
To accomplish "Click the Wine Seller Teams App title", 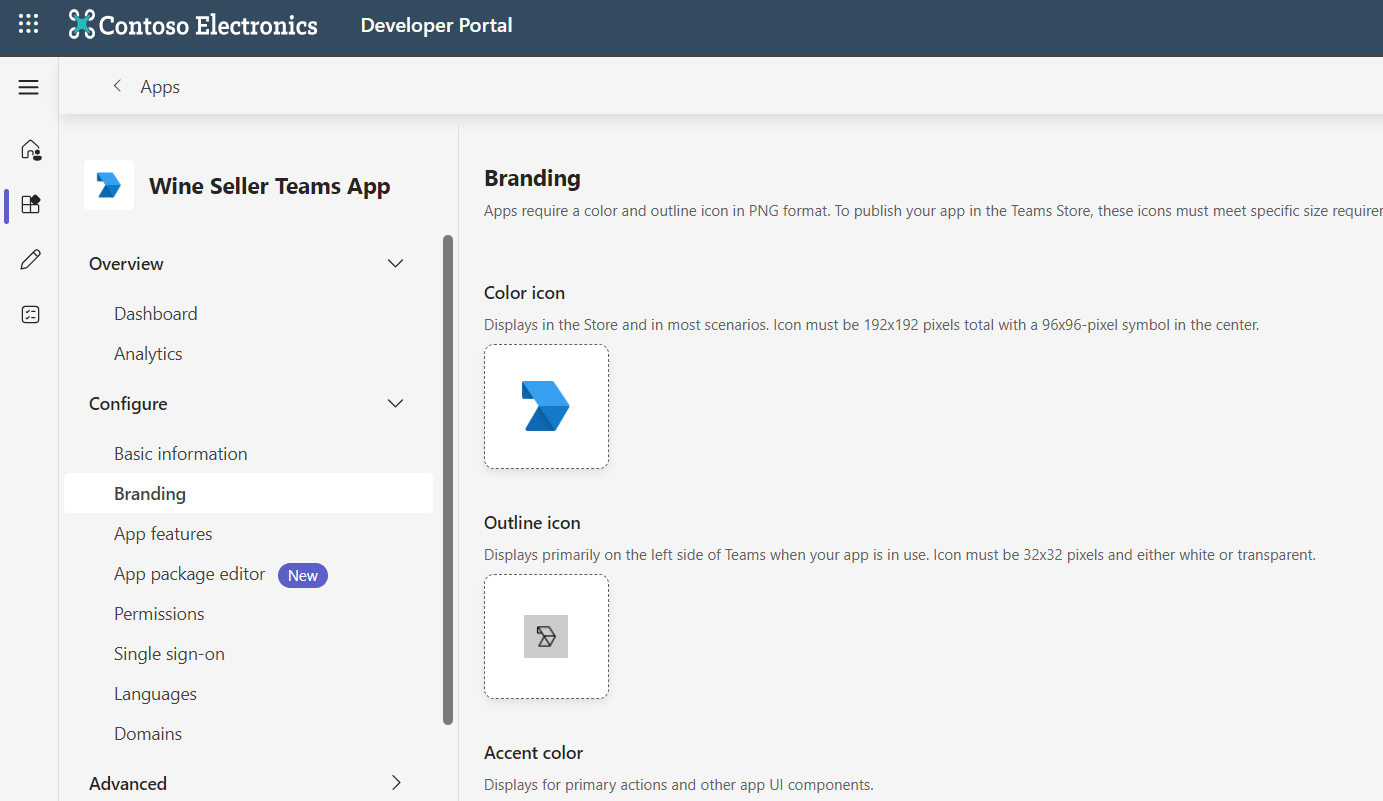I will pos(270,186).
